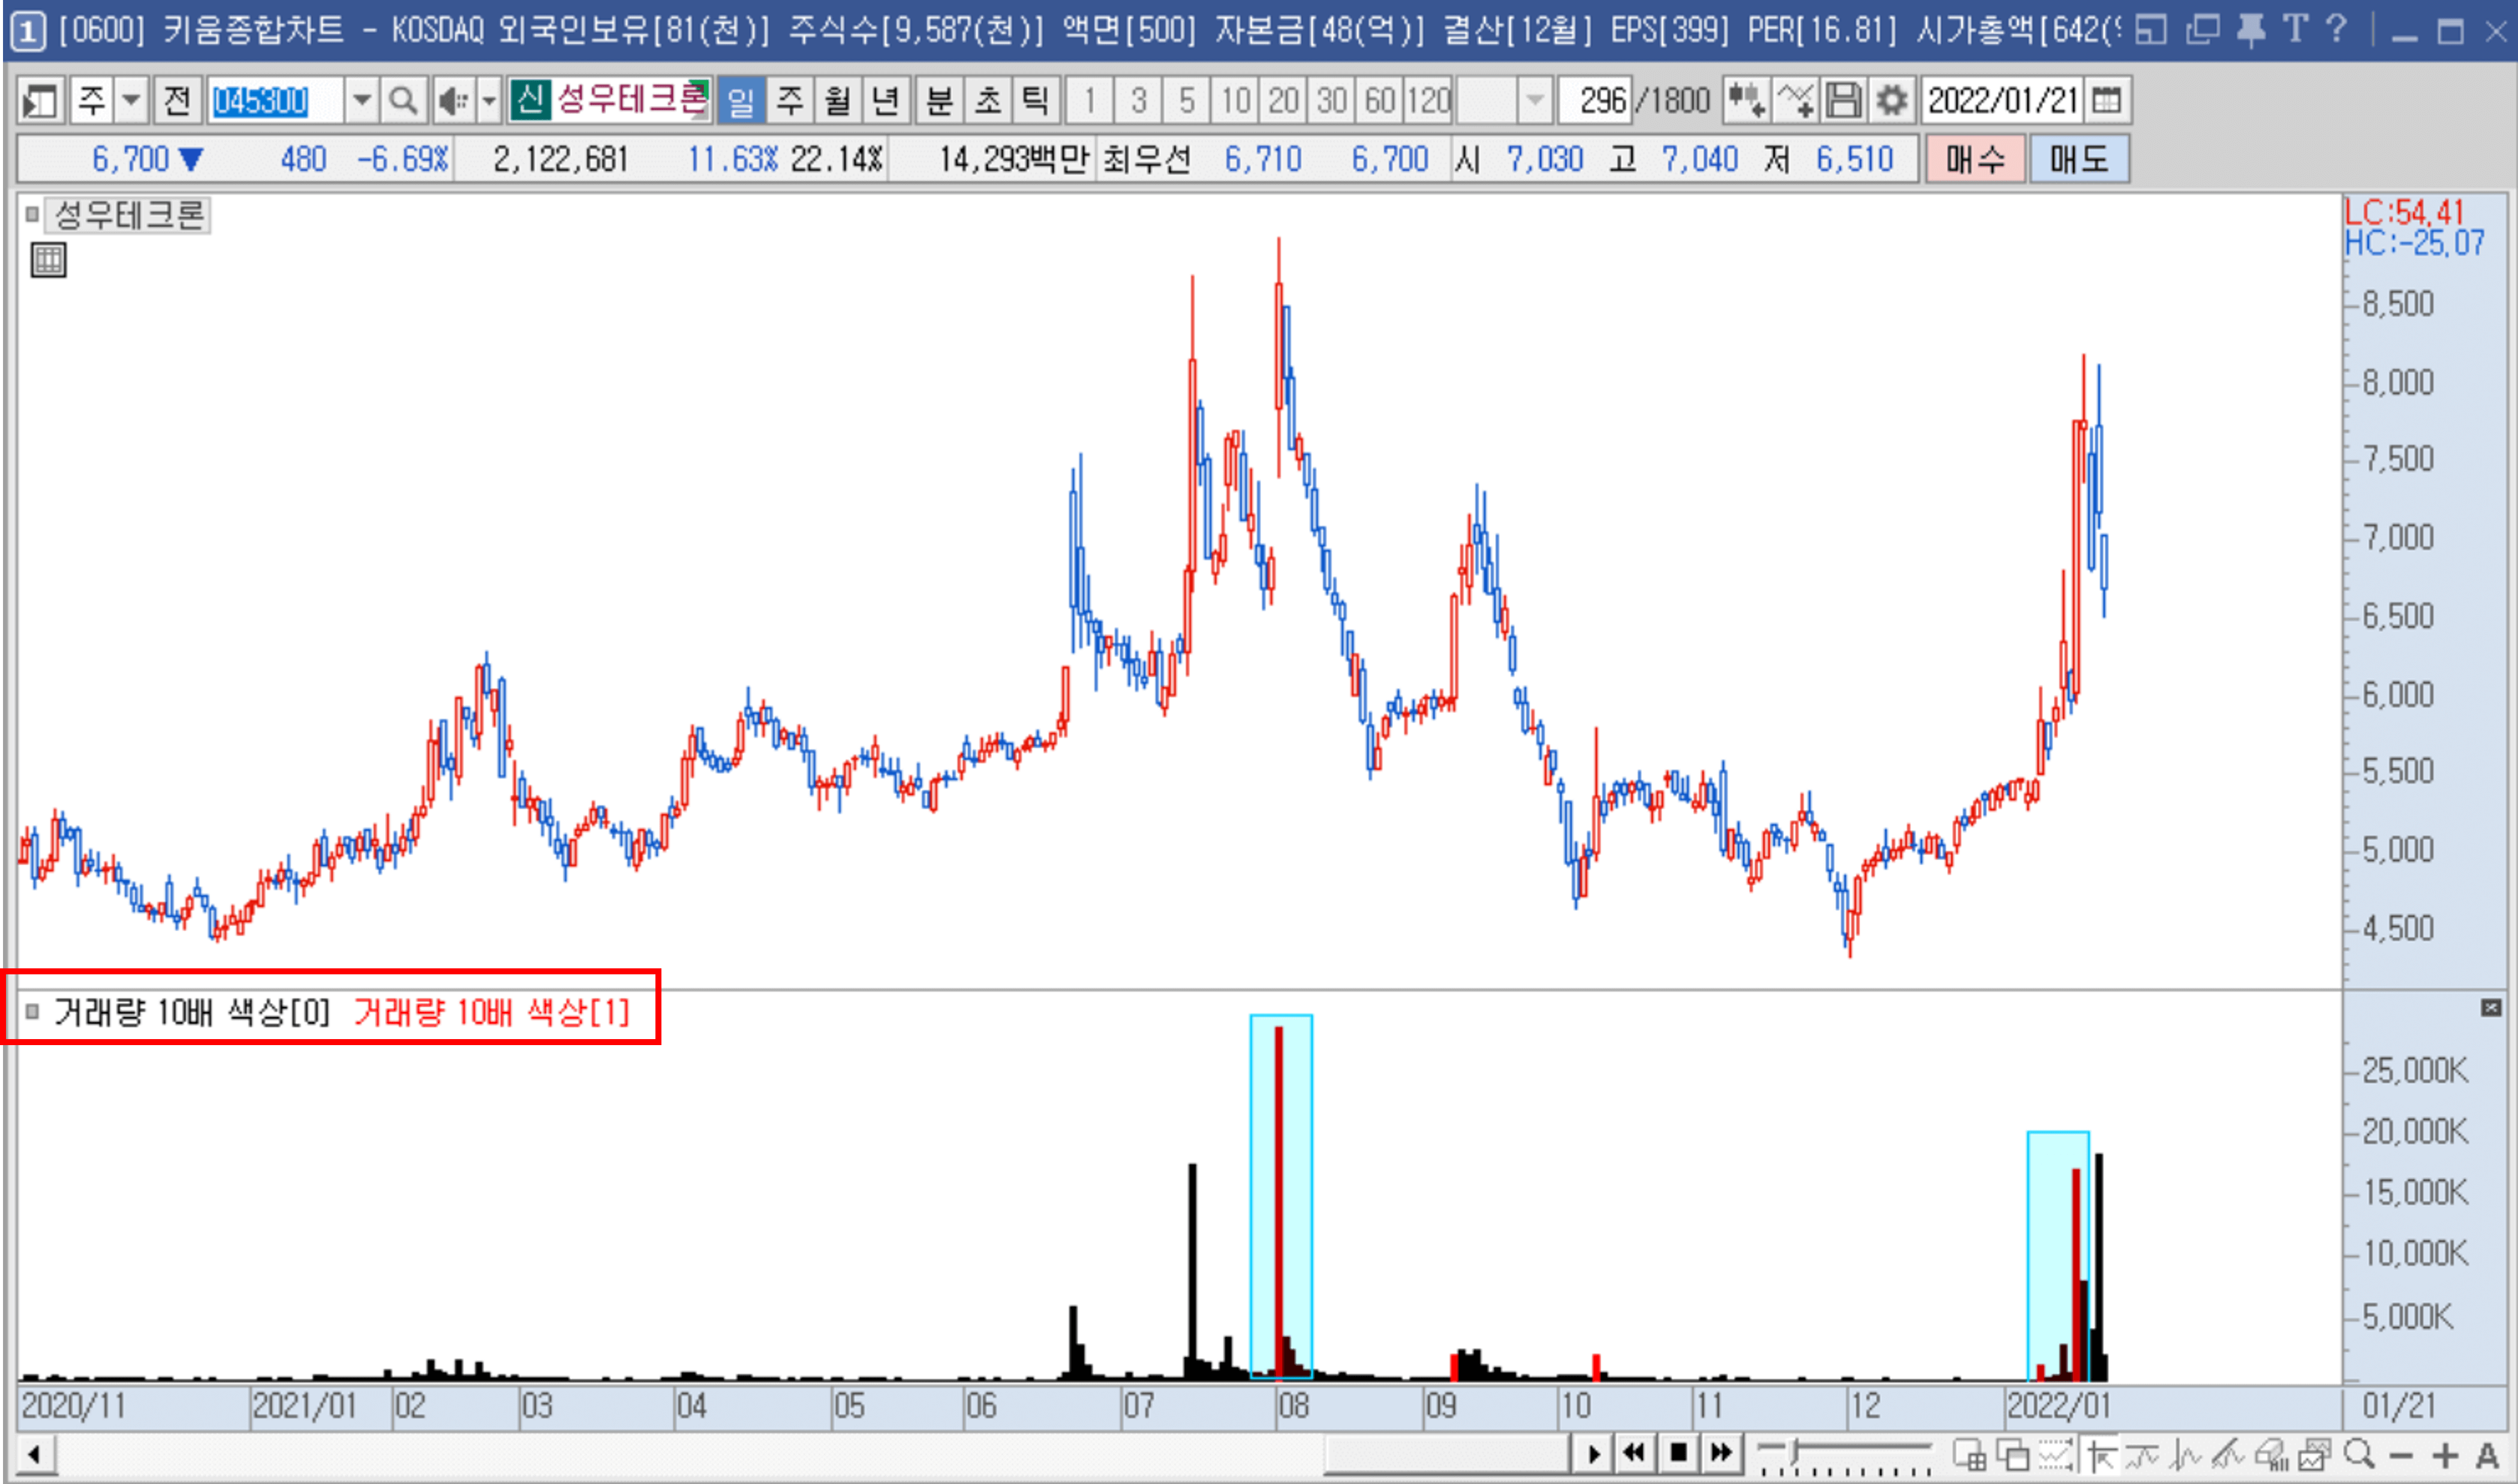Image resolution: width=2518 pixels, height=1484 pixels.
Task: Toggle the 거래량 10배 색상 indicator checkbox
Action: 32,1011
